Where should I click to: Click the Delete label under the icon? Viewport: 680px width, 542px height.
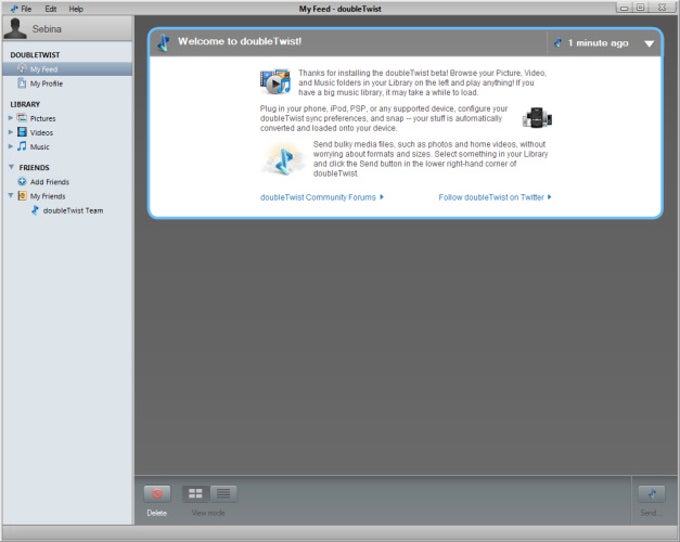point(157,513)
